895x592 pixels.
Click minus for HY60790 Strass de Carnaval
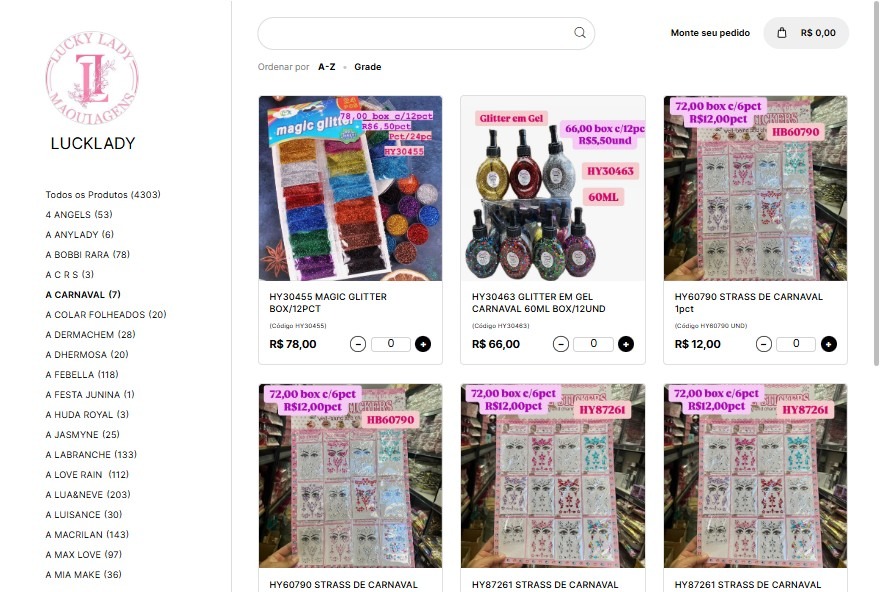[764, 344]
